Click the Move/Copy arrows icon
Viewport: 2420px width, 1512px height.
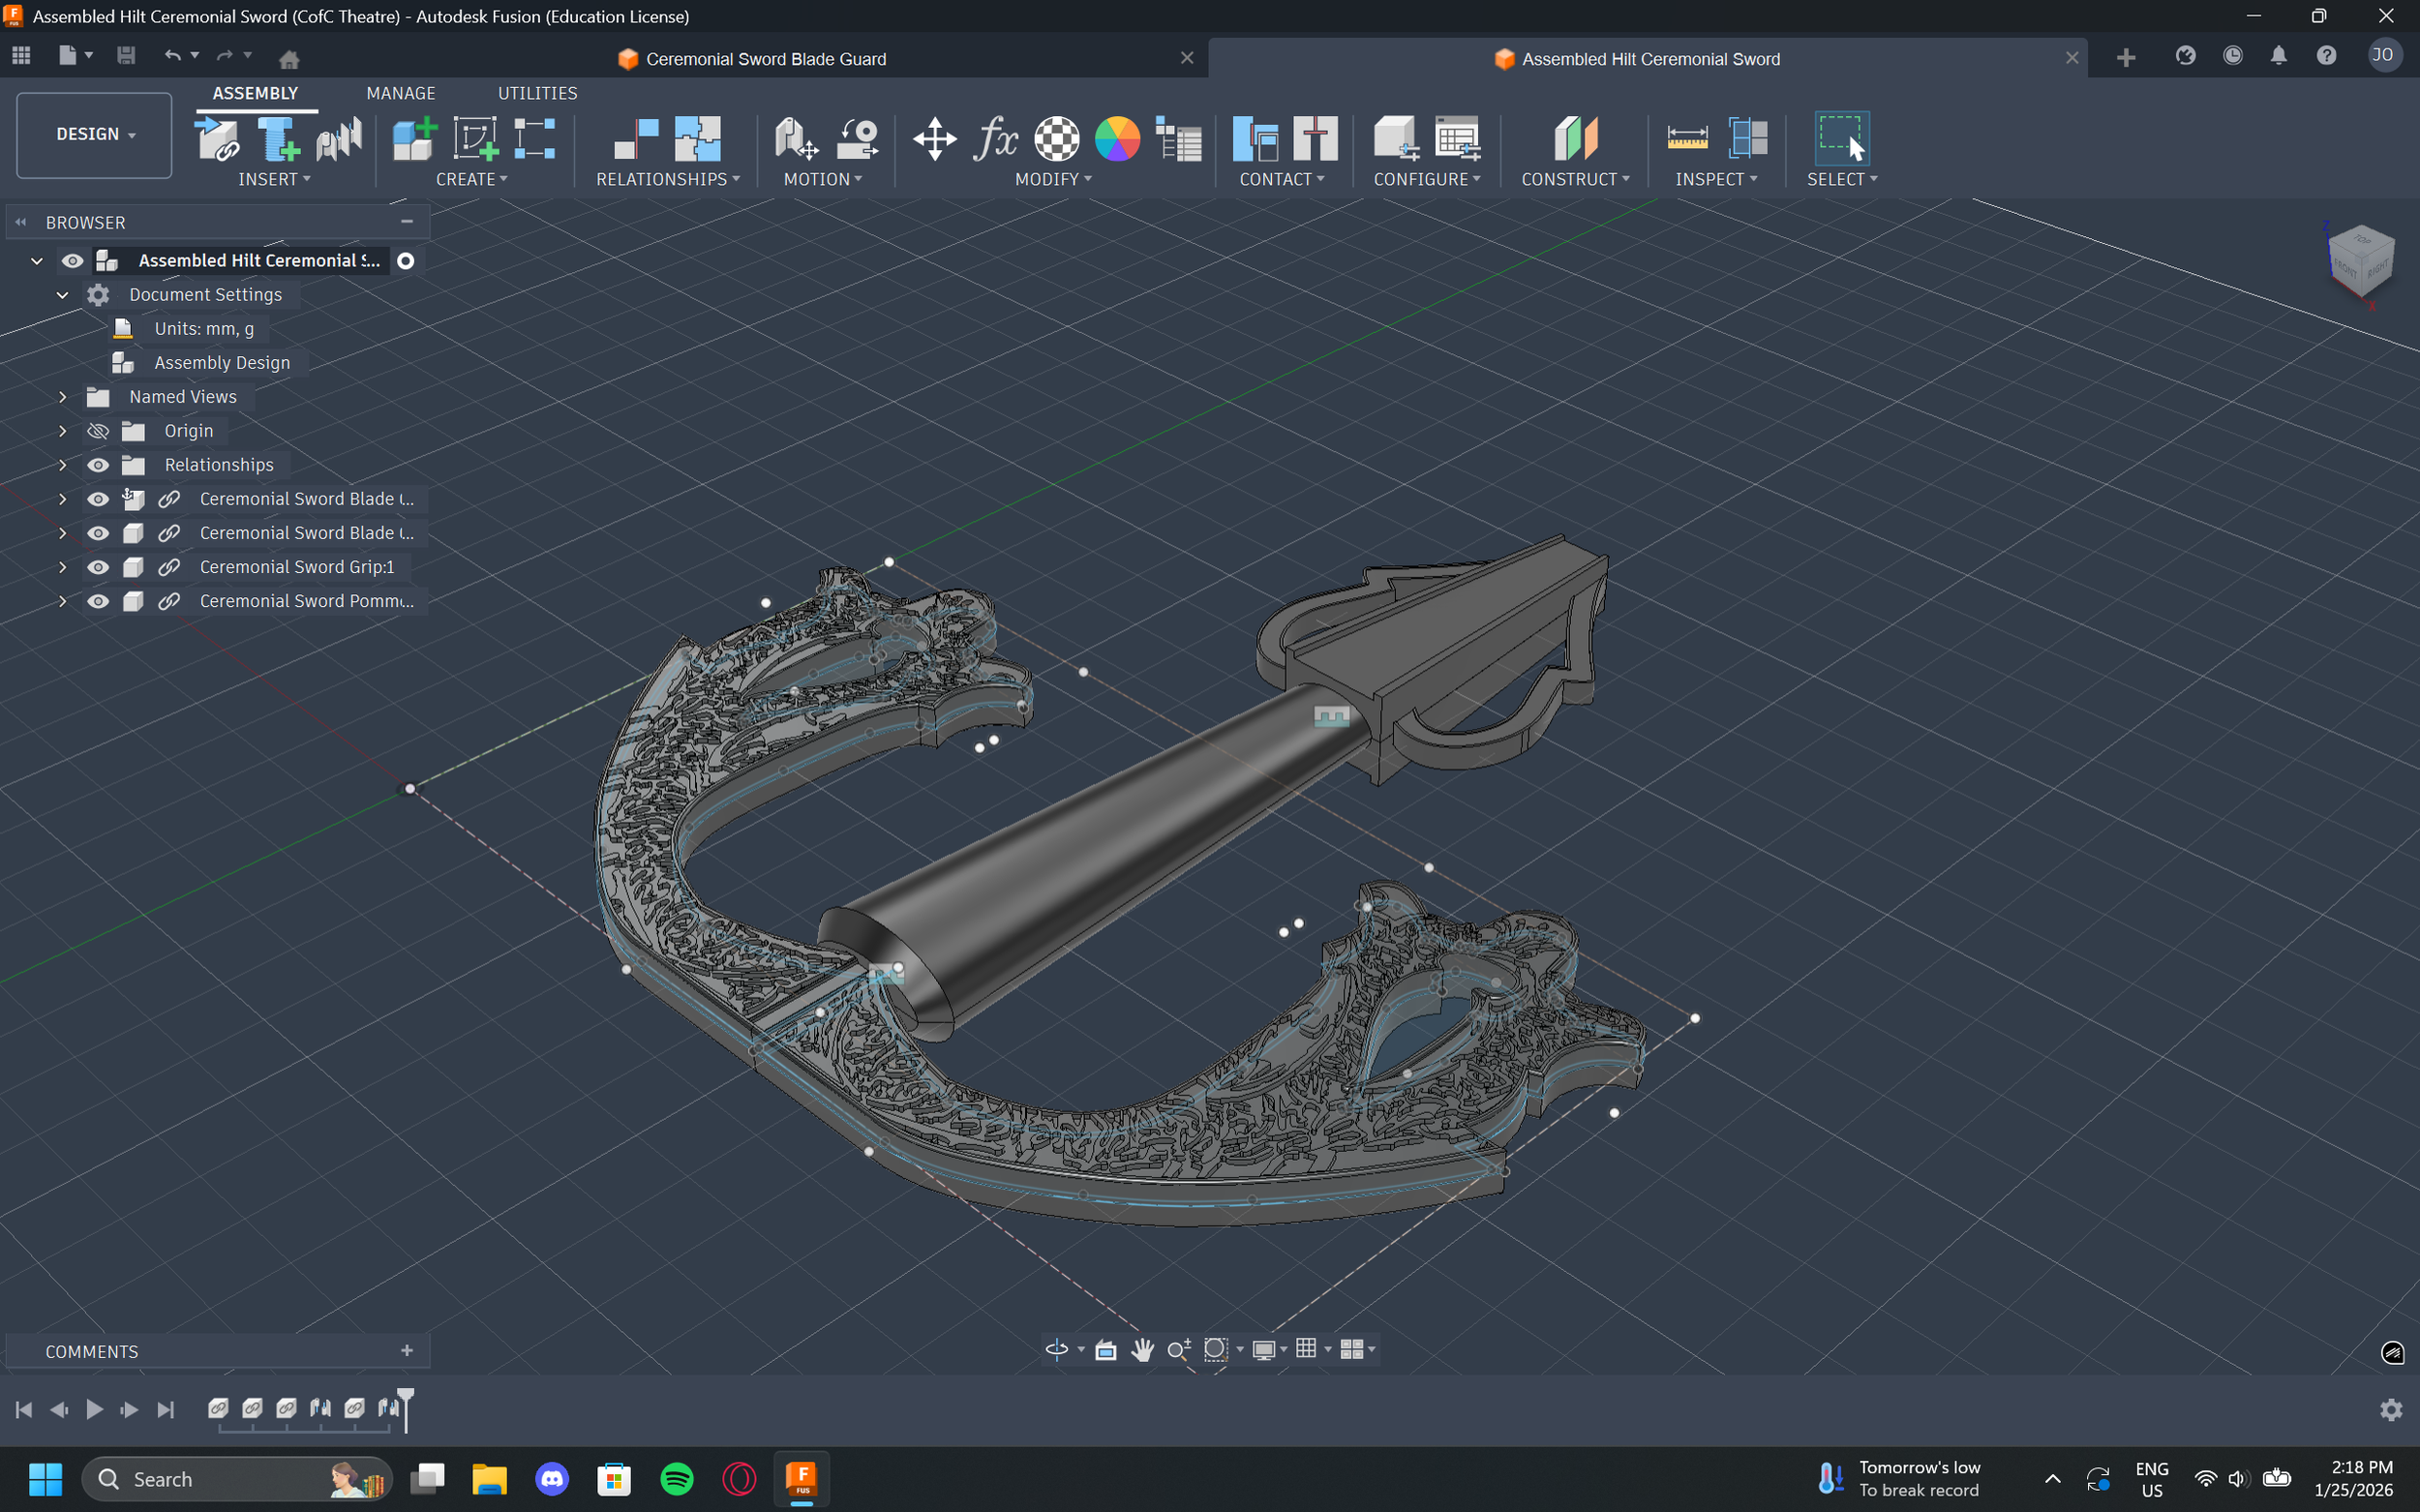click(x=934, y=138)
